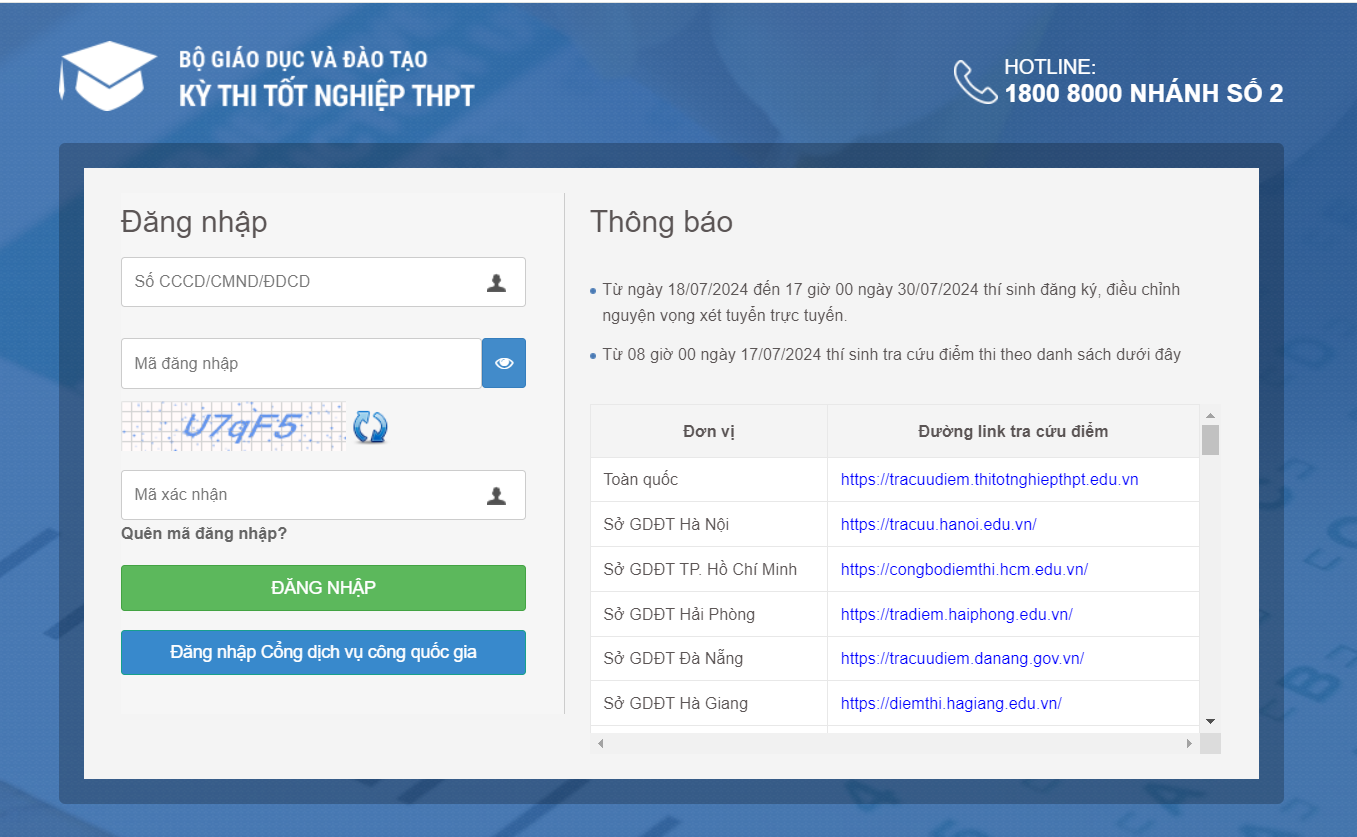Open Quên mã đăng nhập link
The height and width of the screenshot is (837, 1357).
pos(204,534)
